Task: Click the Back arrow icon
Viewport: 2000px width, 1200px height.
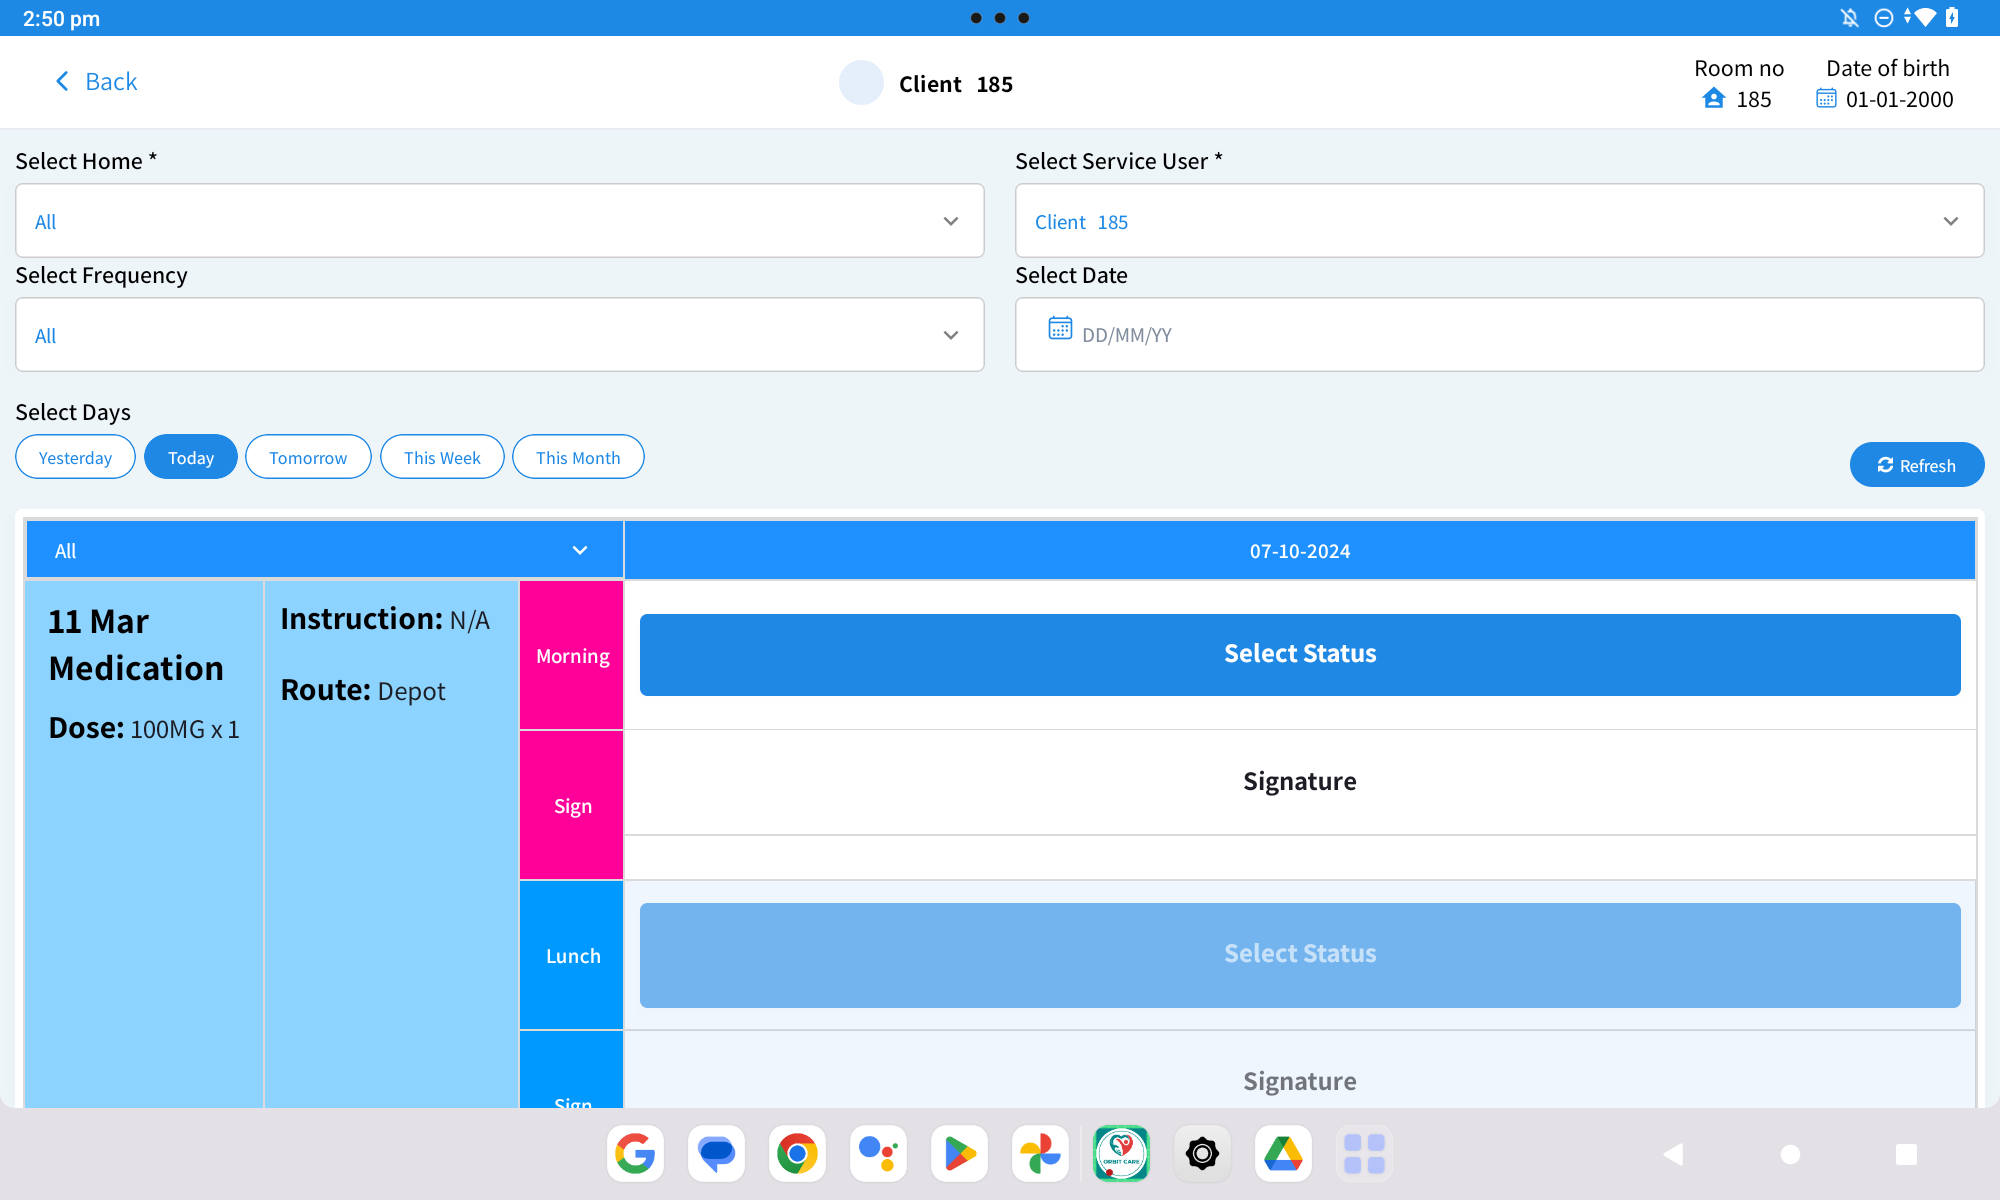Action: coord(62,82)
